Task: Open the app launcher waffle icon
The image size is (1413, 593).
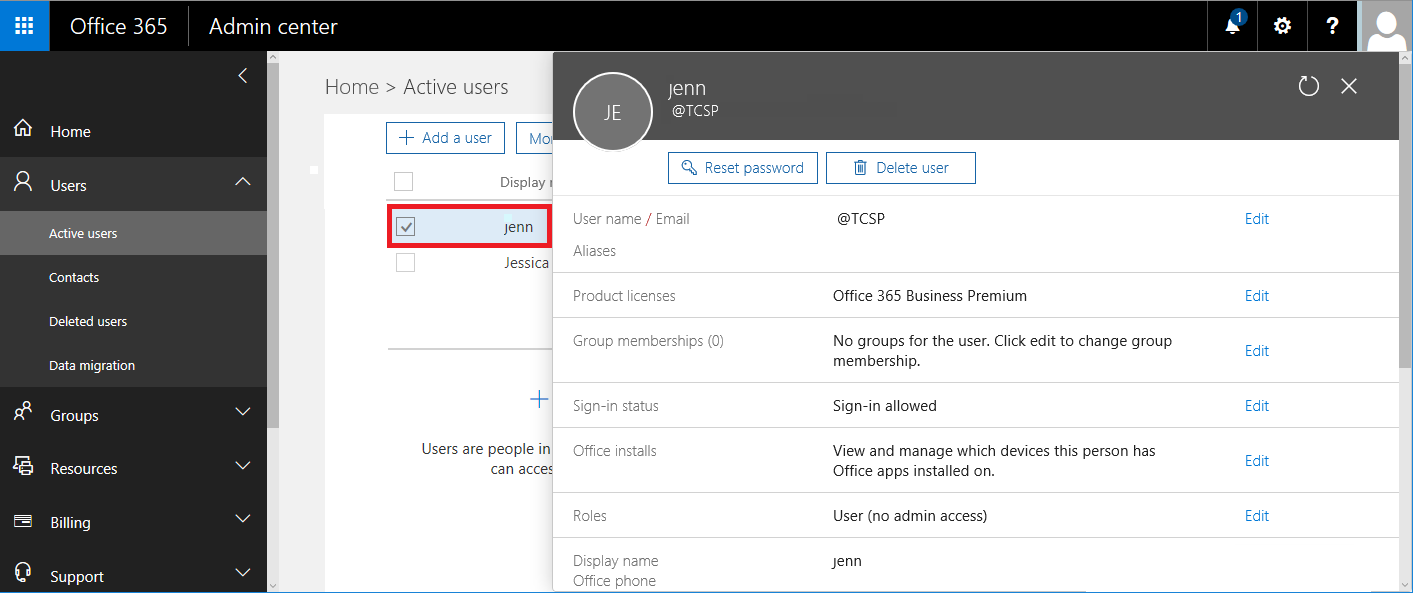Action: pyautogui.click(x=24, y=26)
